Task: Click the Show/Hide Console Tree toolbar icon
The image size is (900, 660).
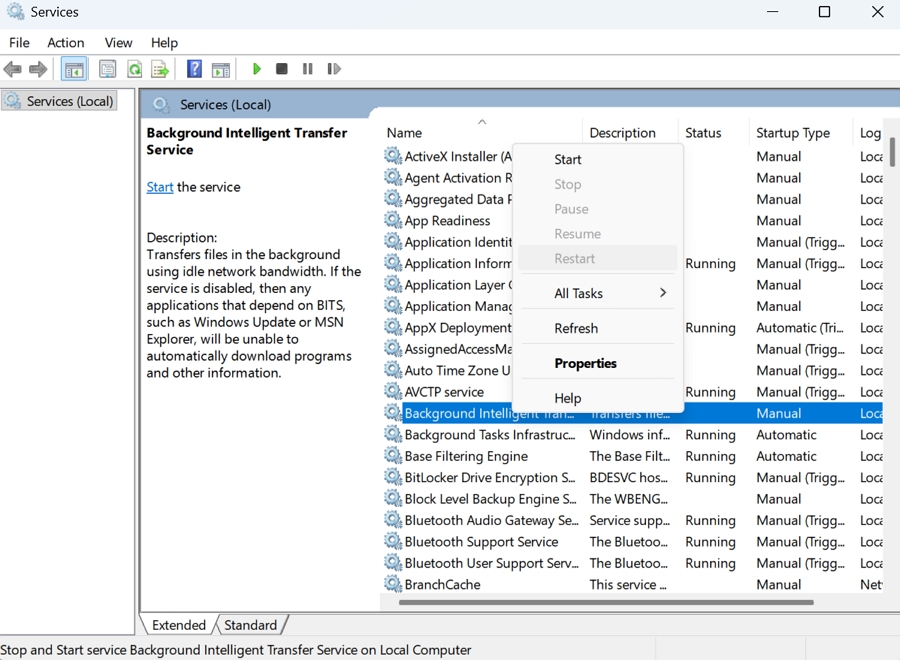Action: click(74, 69)
